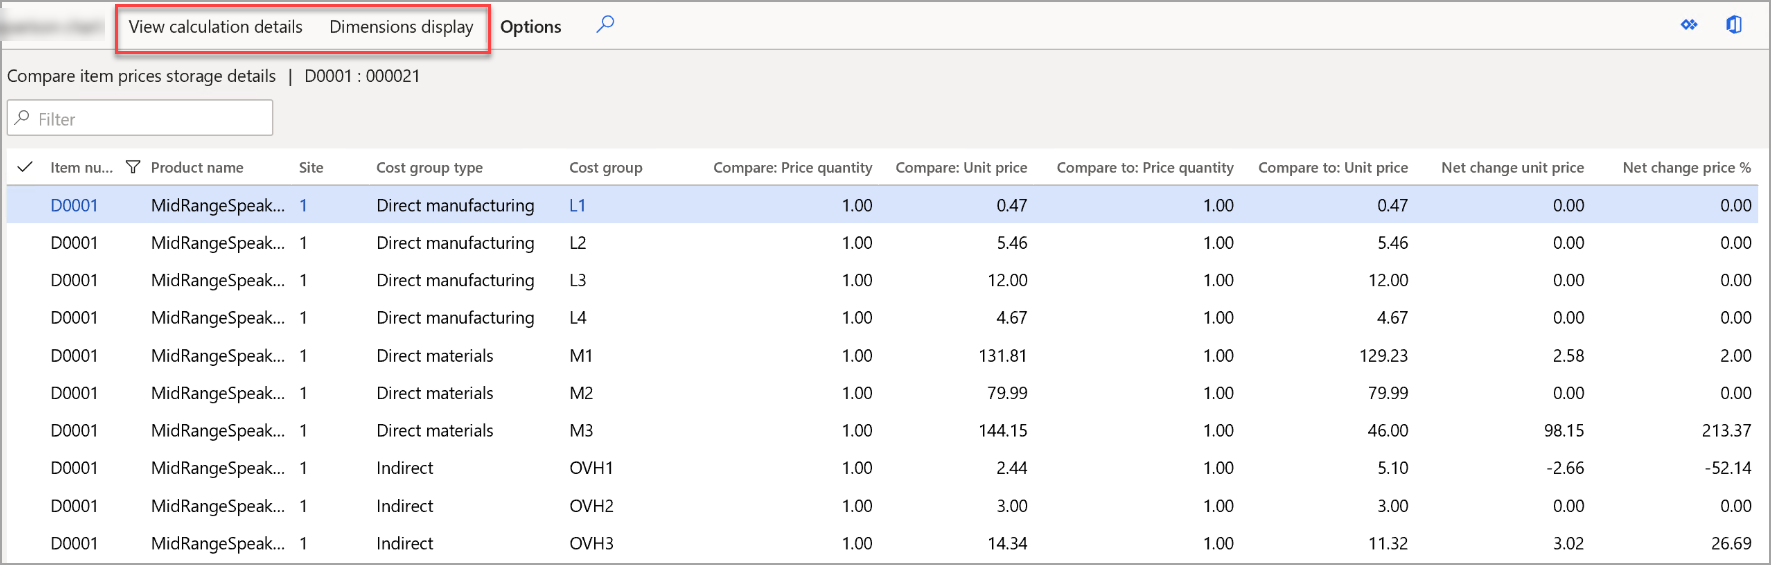Click the 3.02 net change unit price
The height and width of the screenshot is (565, 1771).
(1568, 544)
